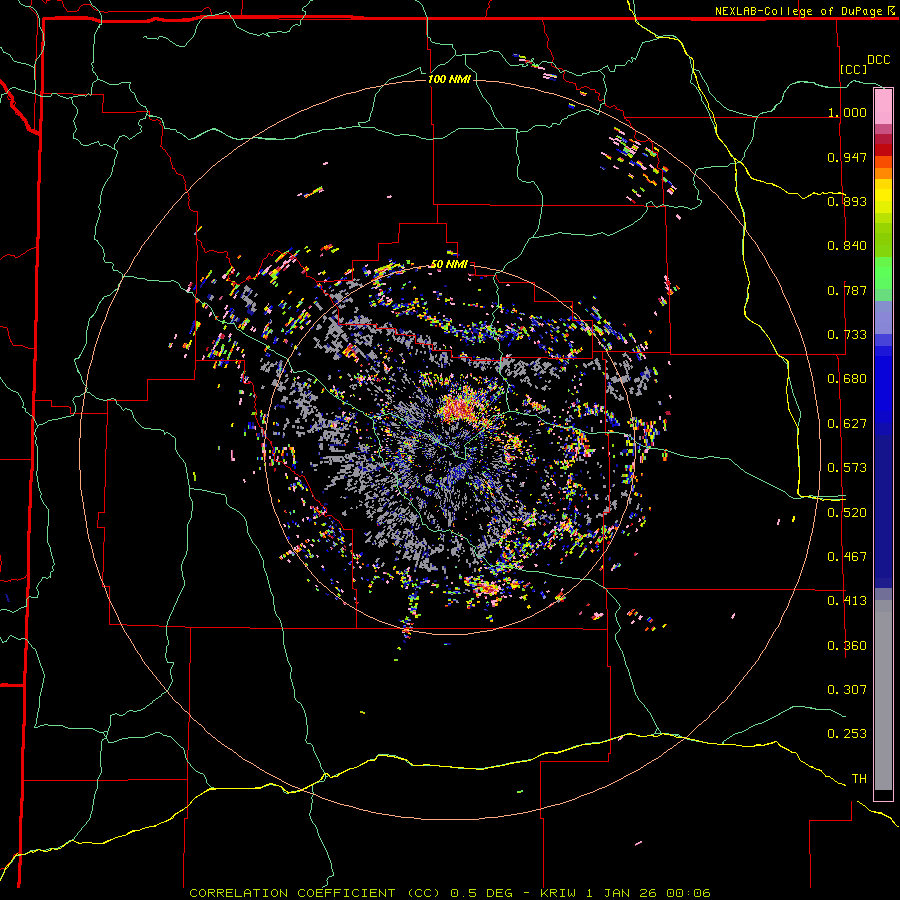Click the Correlation Coefficient KRIW caption
This screenshot has height=900, width=900.
click(450, 893)
